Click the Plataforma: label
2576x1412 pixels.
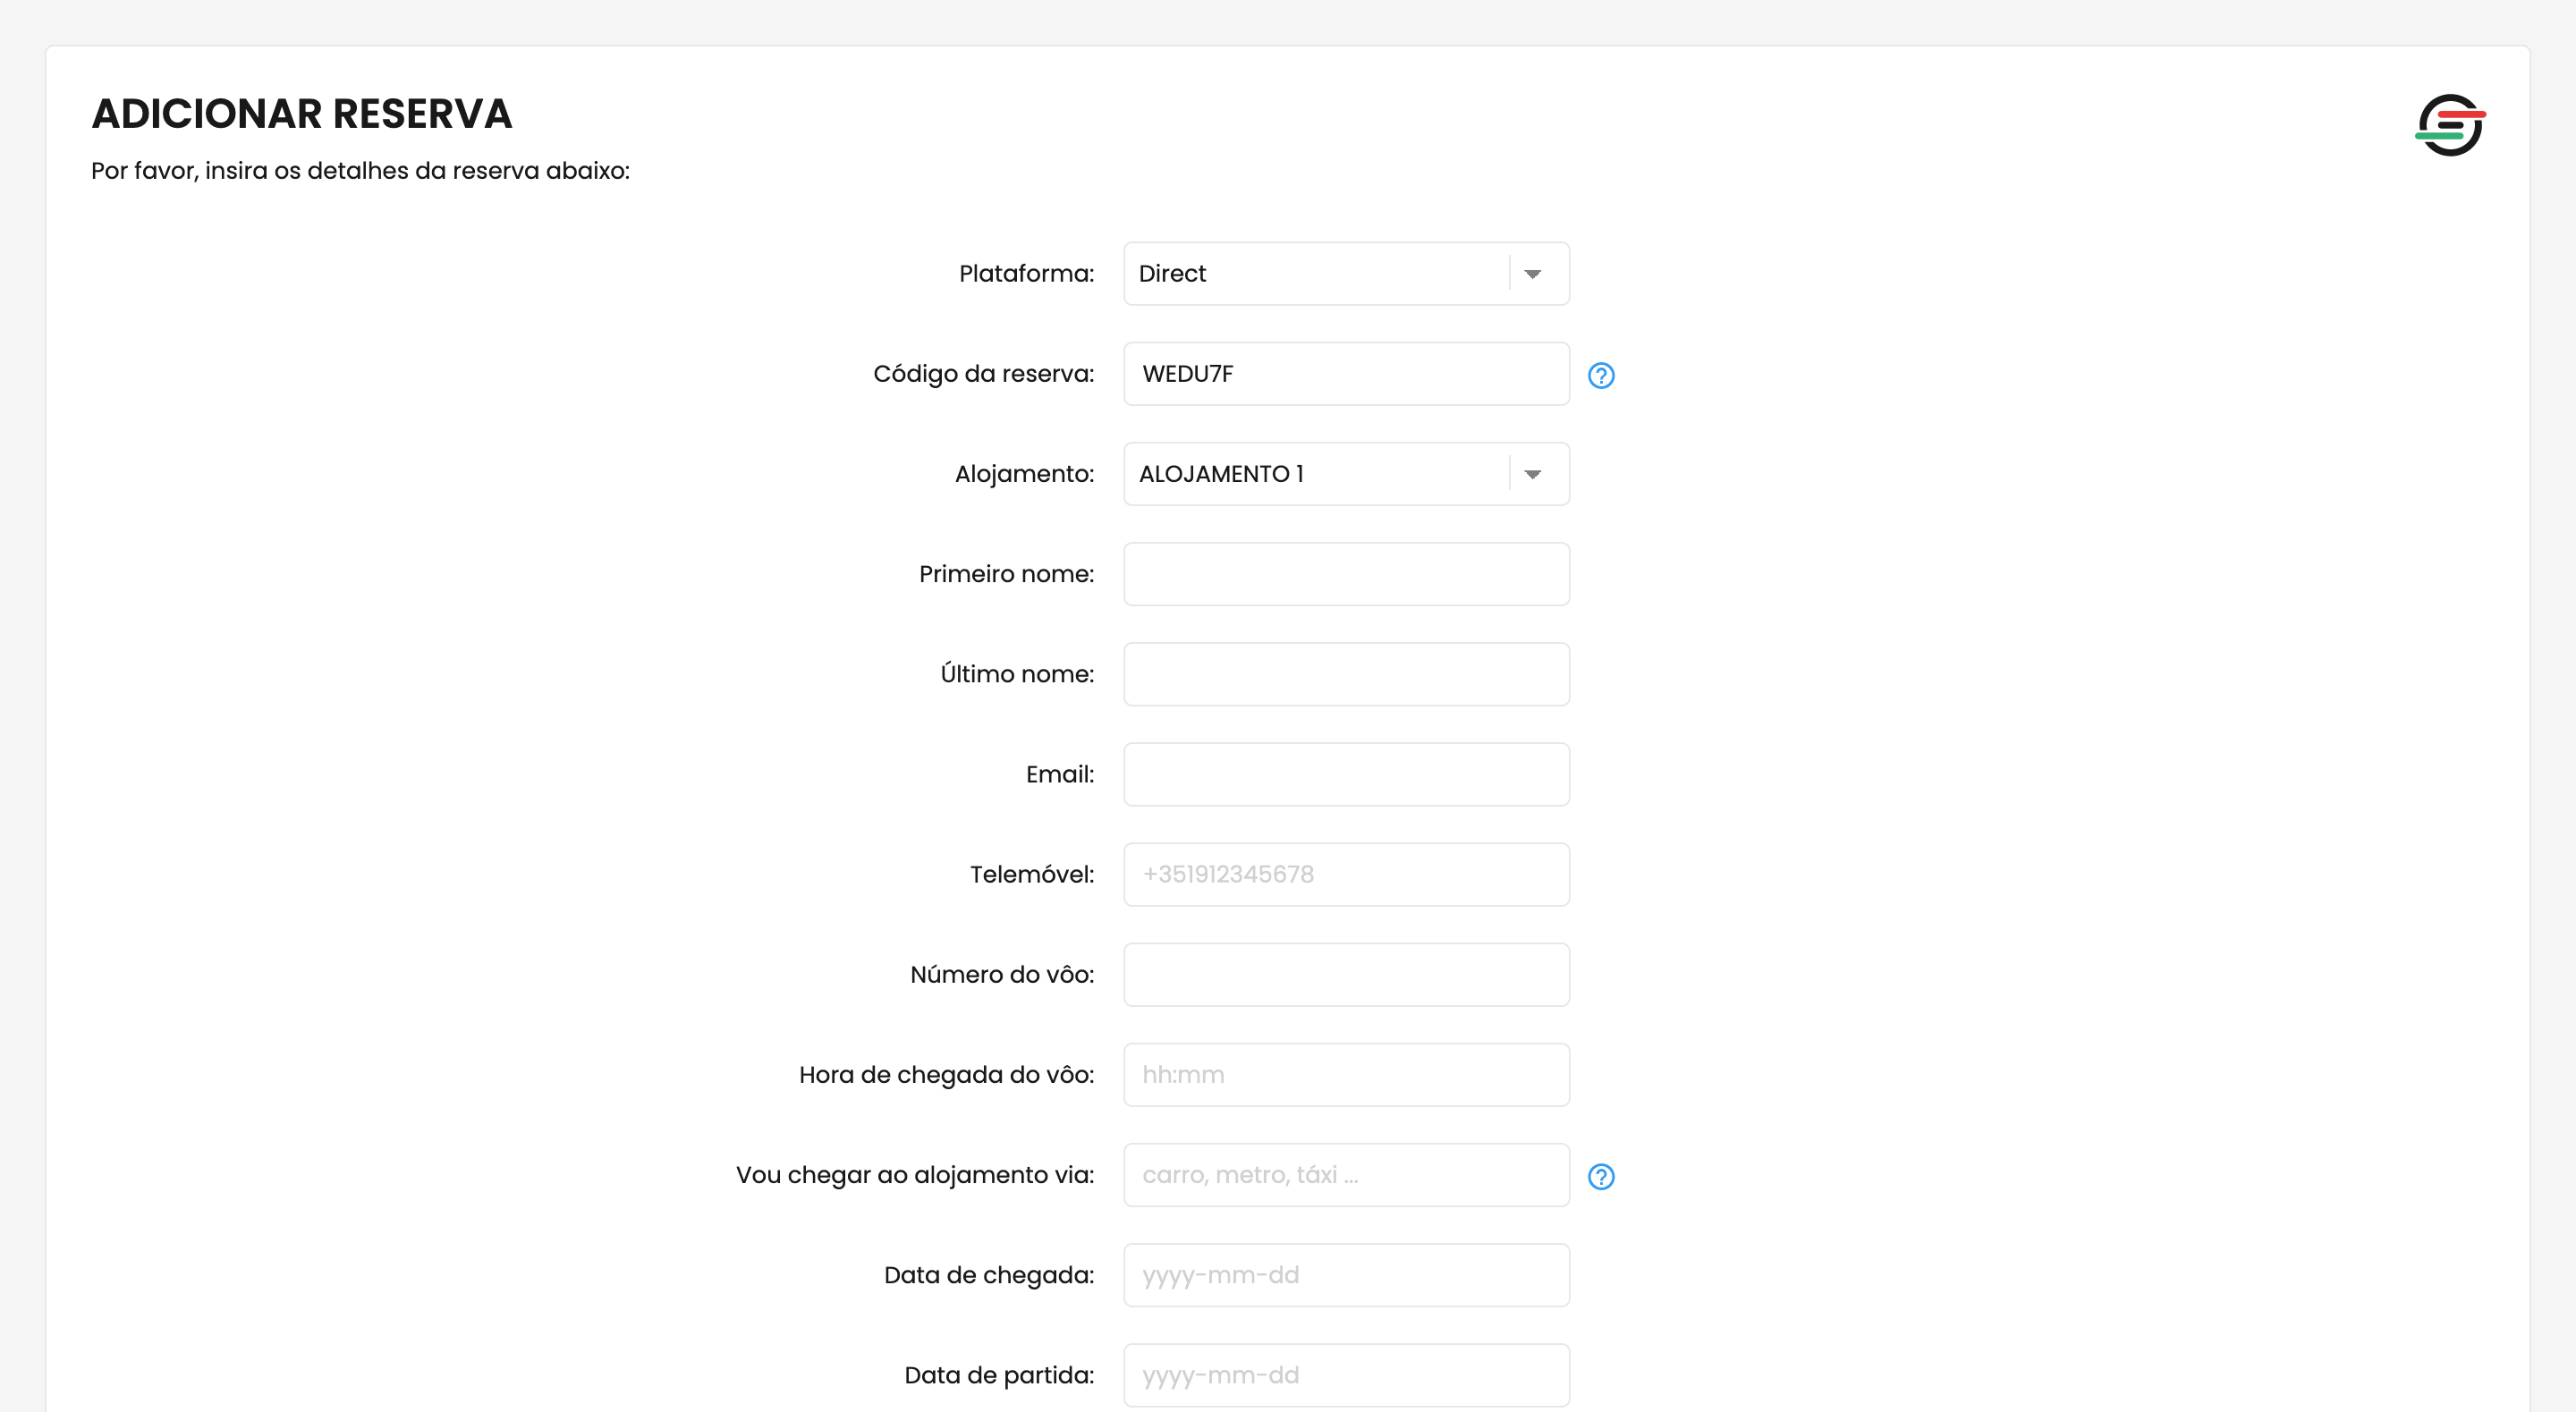pos(1026,273)
